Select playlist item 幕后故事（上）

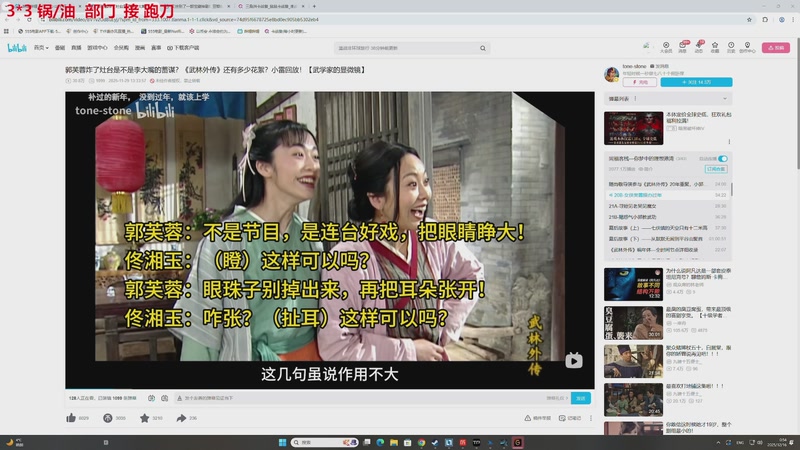pyautogui.click(x=667, y=228)
